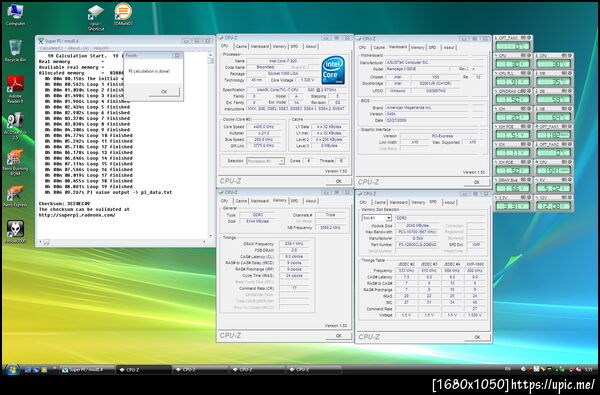Click the 'PCI-Express' graphic interface version
This screenshot has height=395, width=600.
tap(442, 136)
